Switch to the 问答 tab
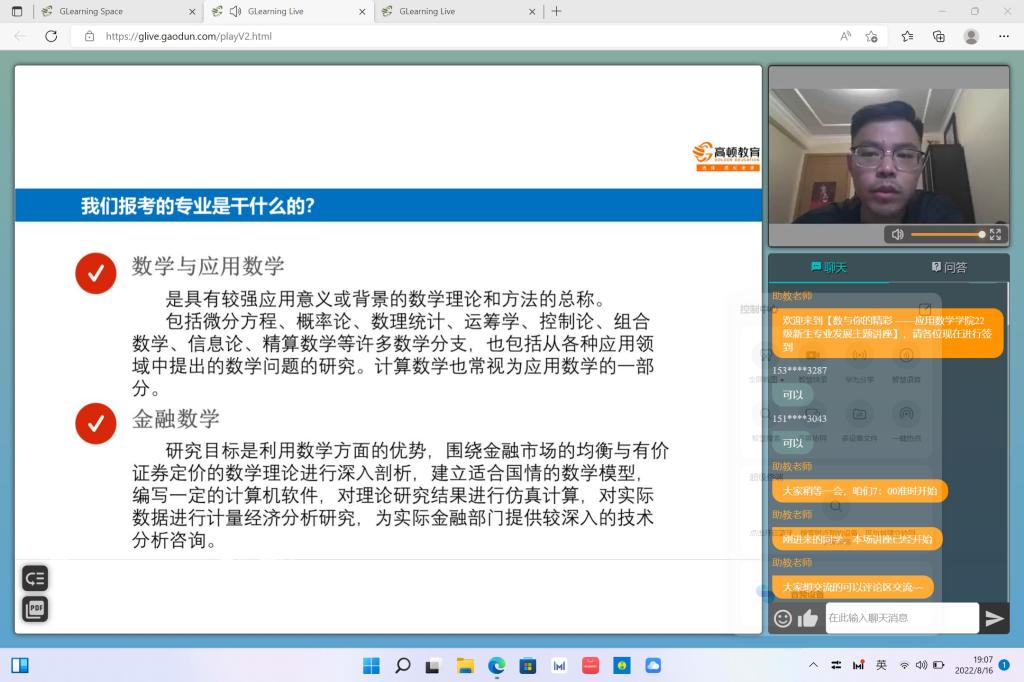The height and width of the screenshot is (682, 1024). (x=949, y=267)
